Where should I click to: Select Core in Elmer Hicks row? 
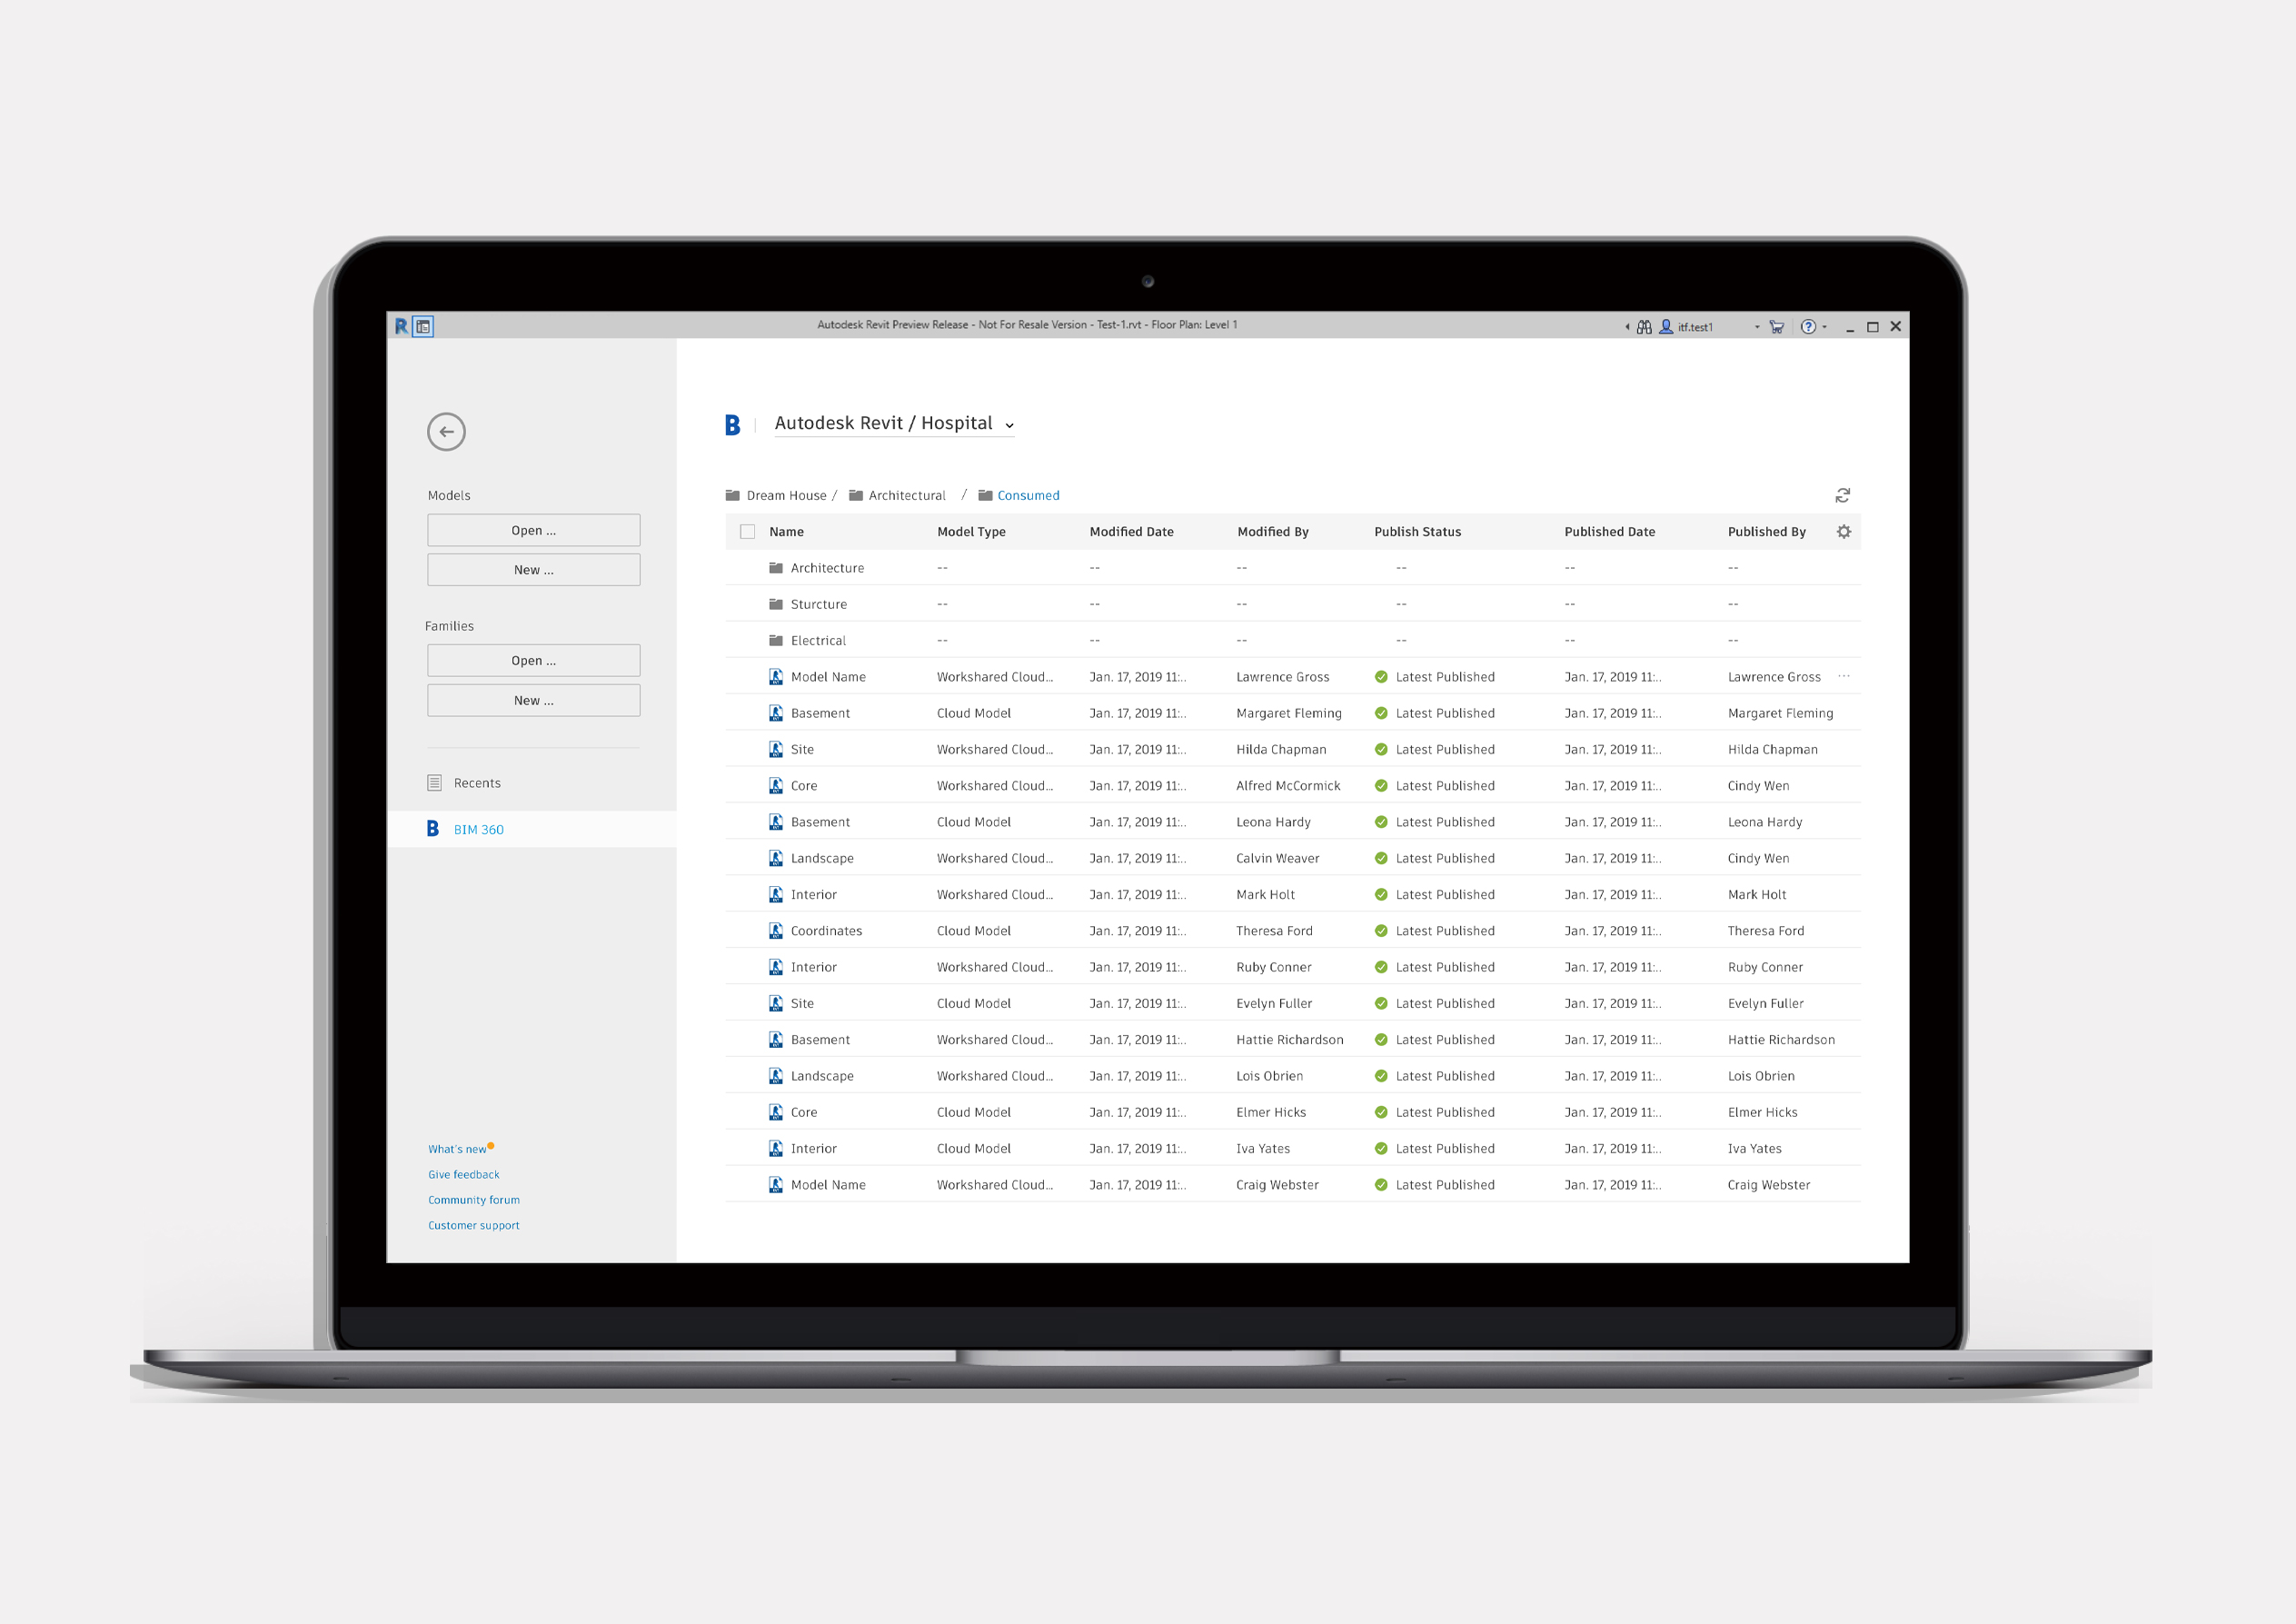point(804,1112)
